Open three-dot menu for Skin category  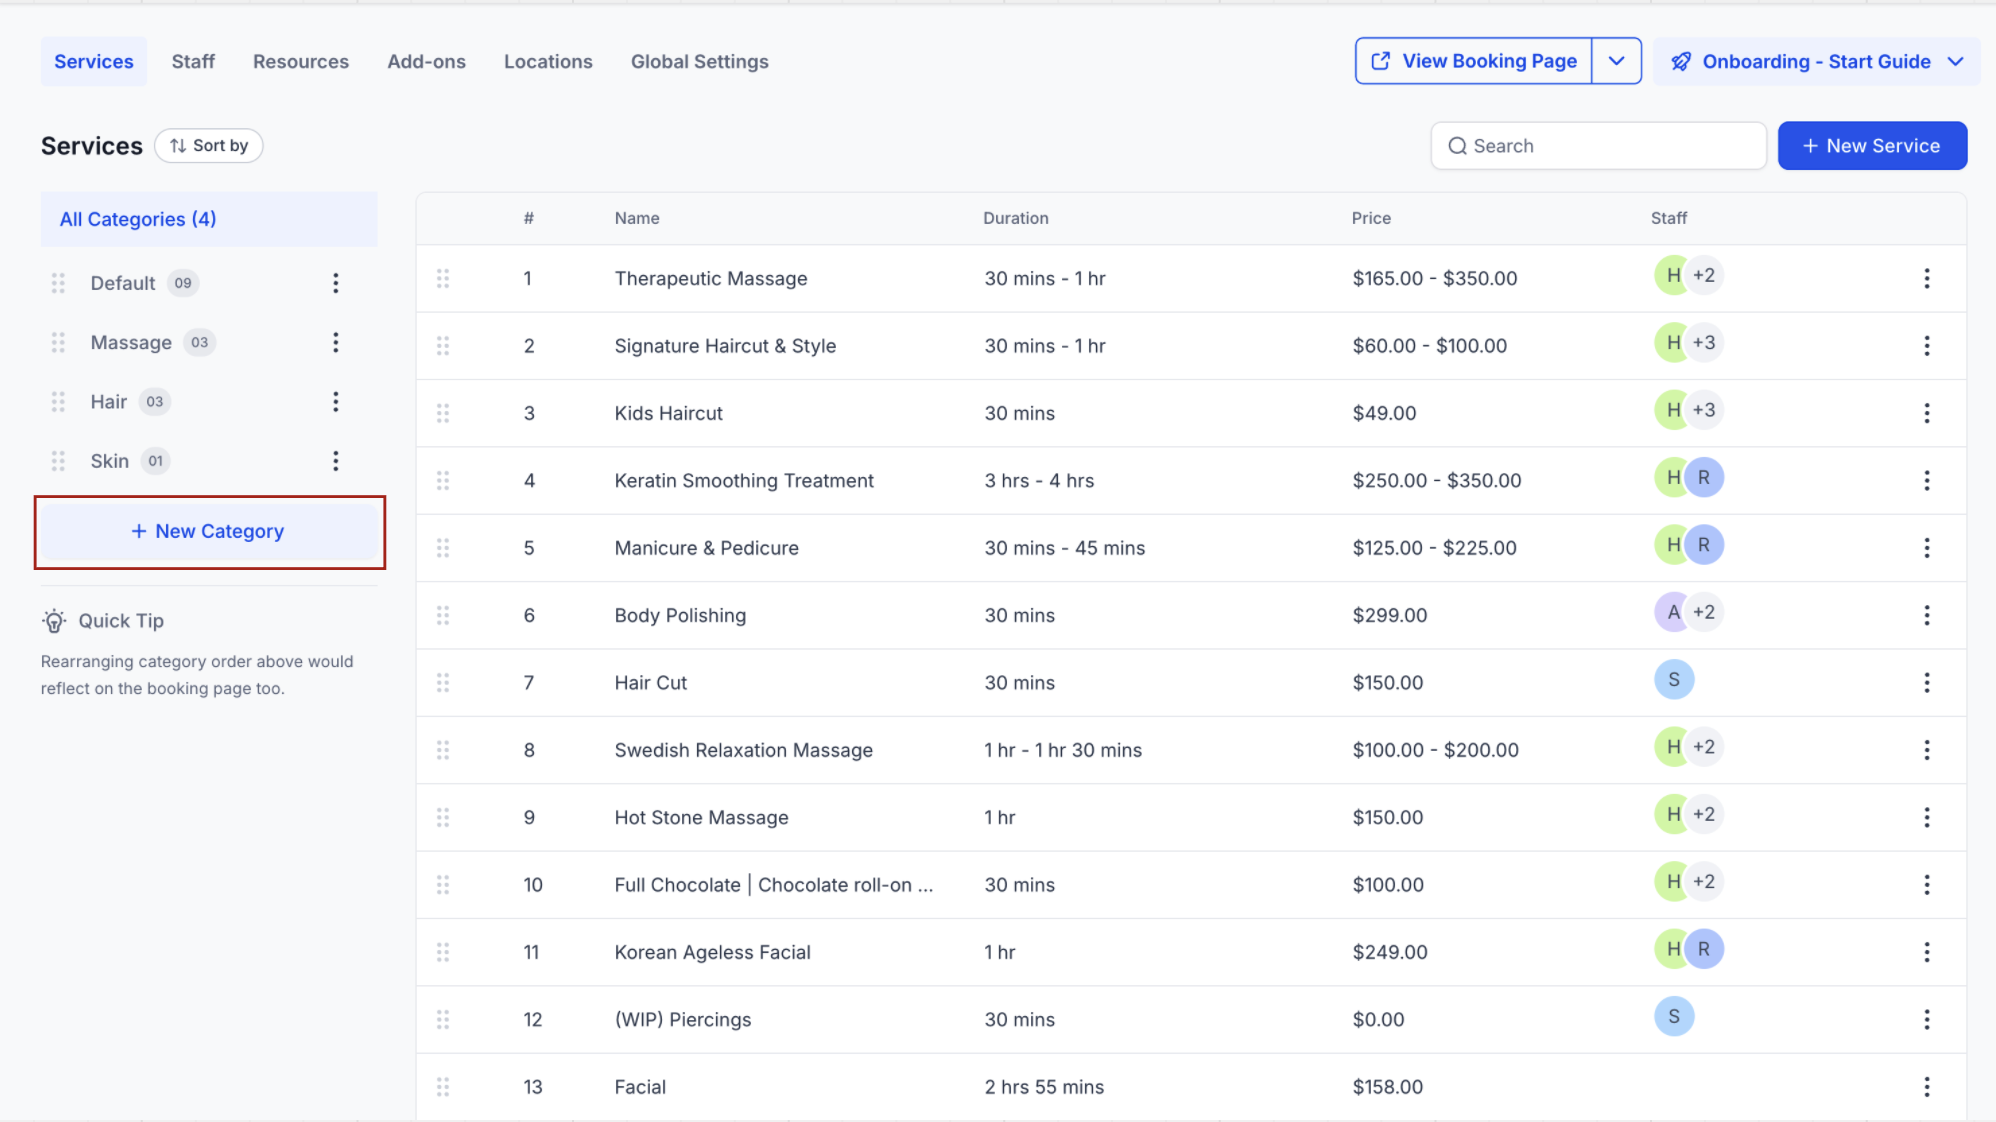tap(336, 461)
